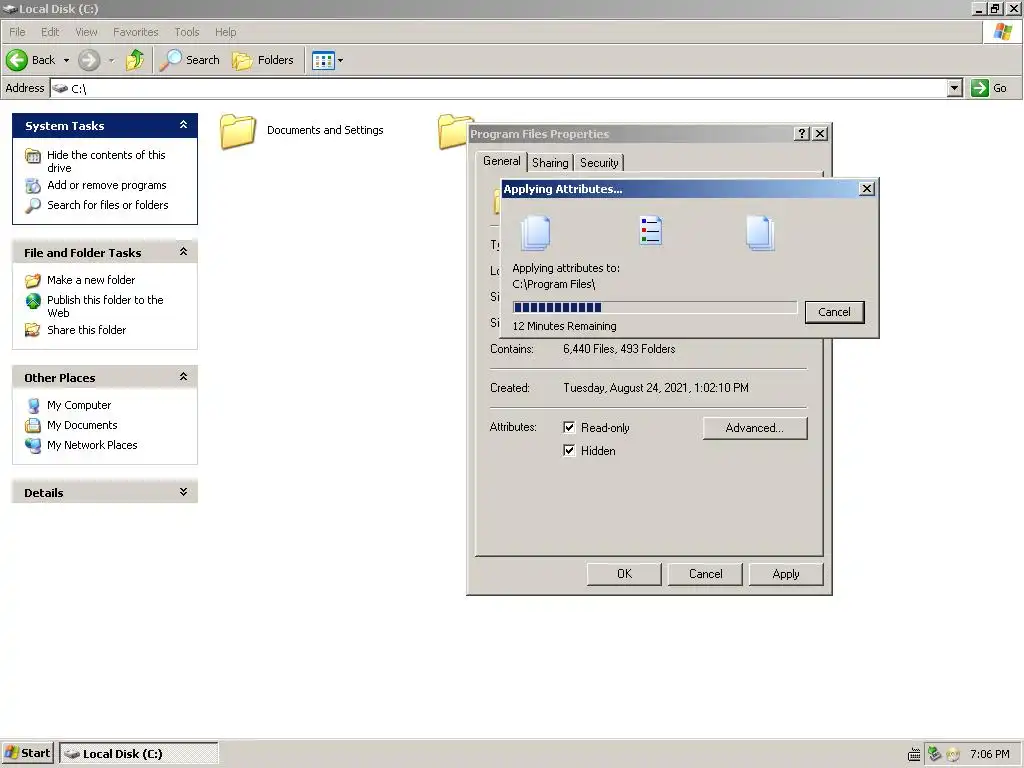Image resolution: width=1024 pixels, height=768 pixels.
Task: Click the keyboard tray icon
Action: pyautogui.click(x=914, y=755)
